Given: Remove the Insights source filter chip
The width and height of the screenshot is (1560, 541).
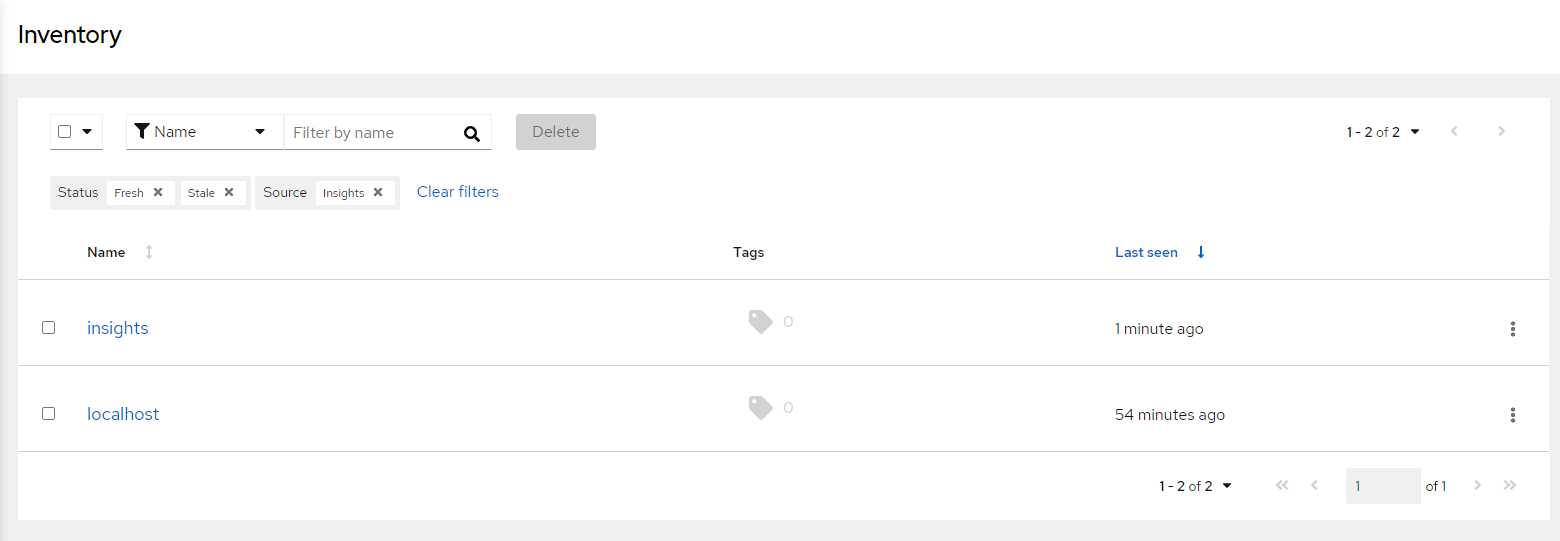Looking at the screenshot, I should (x=378, y=193).
